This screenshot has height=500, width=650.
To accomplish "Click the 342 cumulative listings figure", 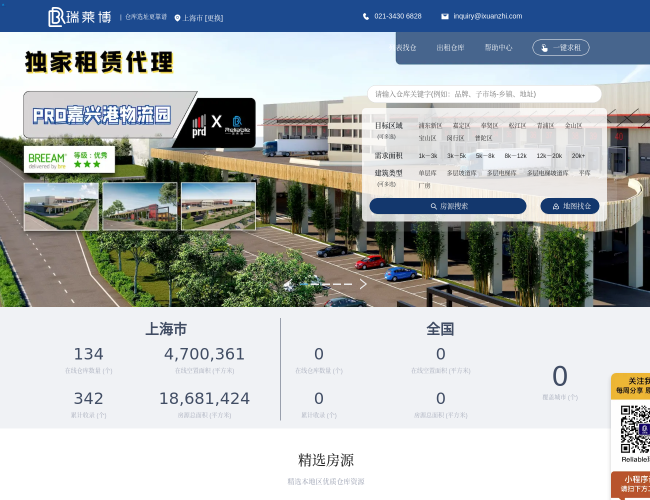I will [88, 399].
